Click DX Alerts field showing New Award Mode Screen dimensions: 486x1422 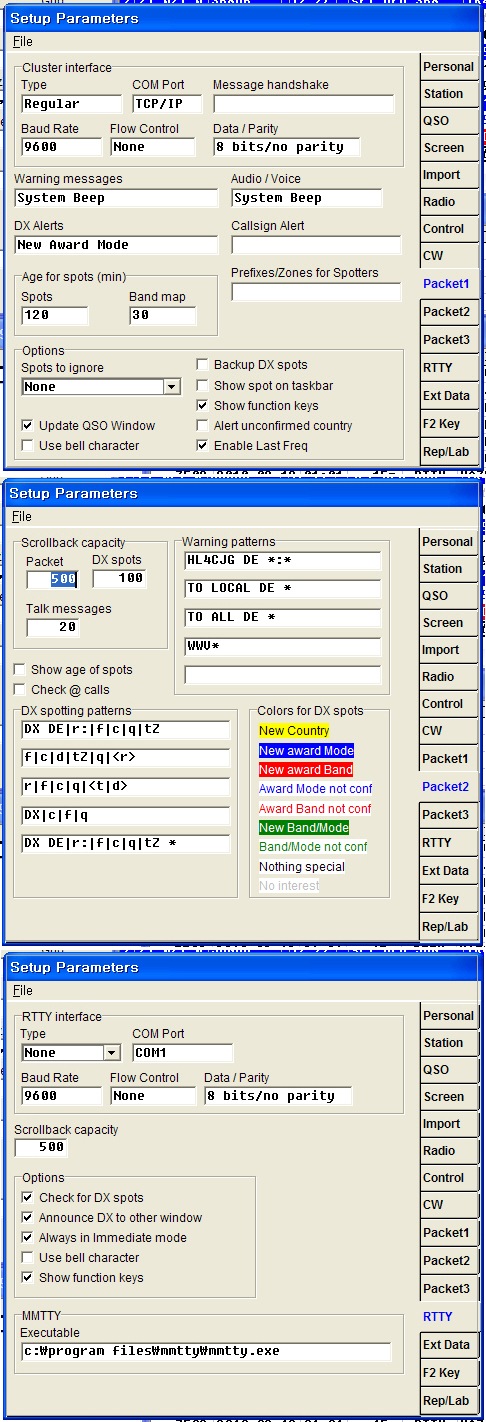(116, 245)
